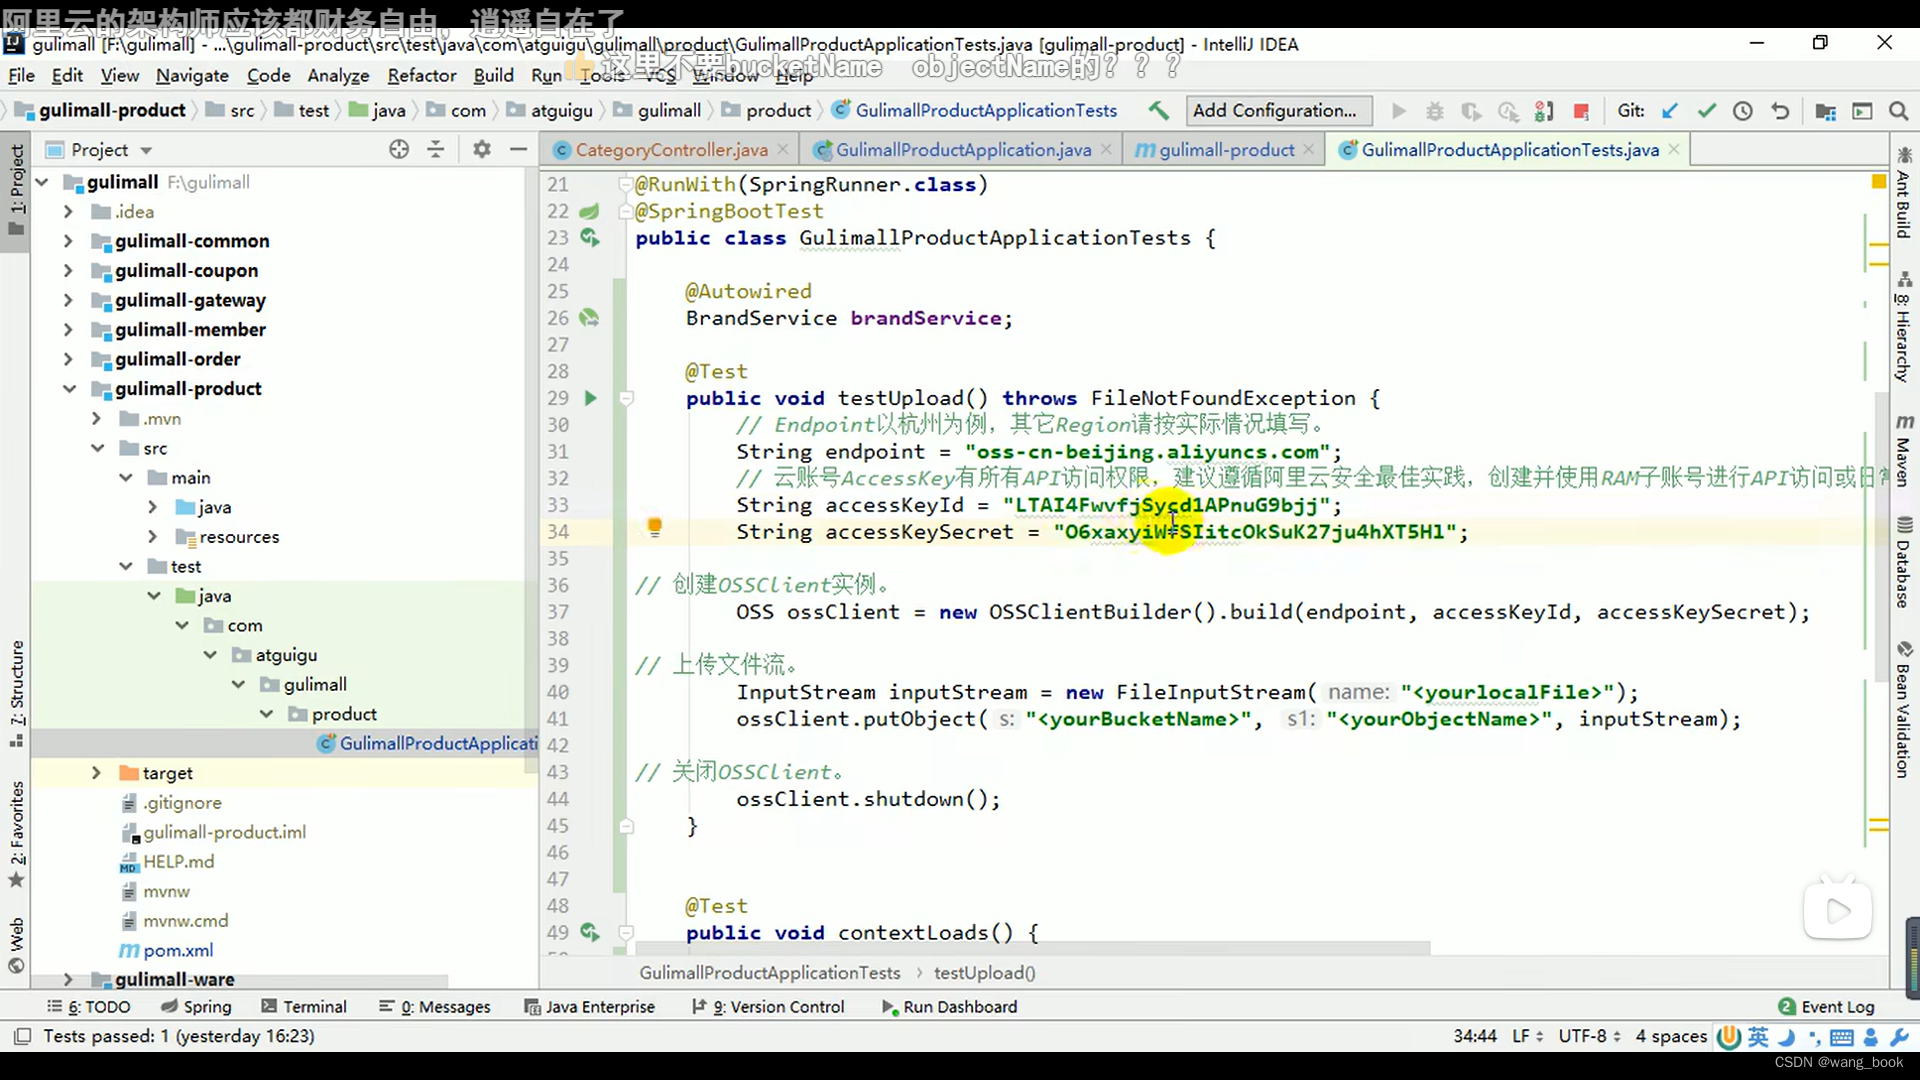The width and height of the screenshot is (1920, 1080).
Task: Toggle the Terminal tool window
Action: 304,1007
